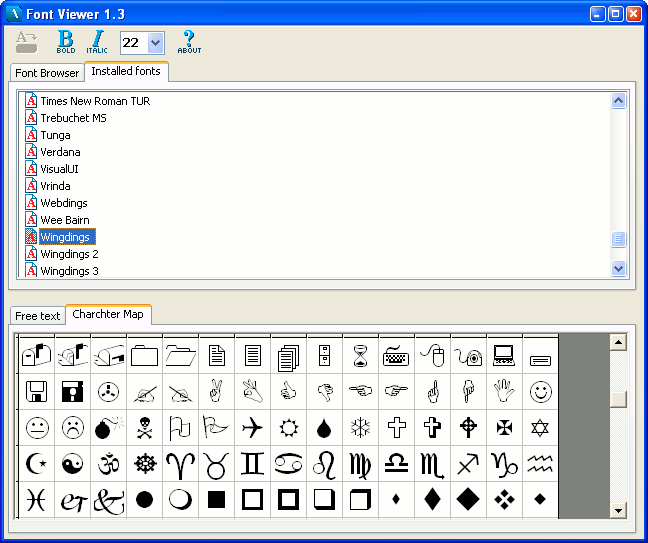Toggle the Italic formatting button
648x543 pixels.
coord(96,41)
